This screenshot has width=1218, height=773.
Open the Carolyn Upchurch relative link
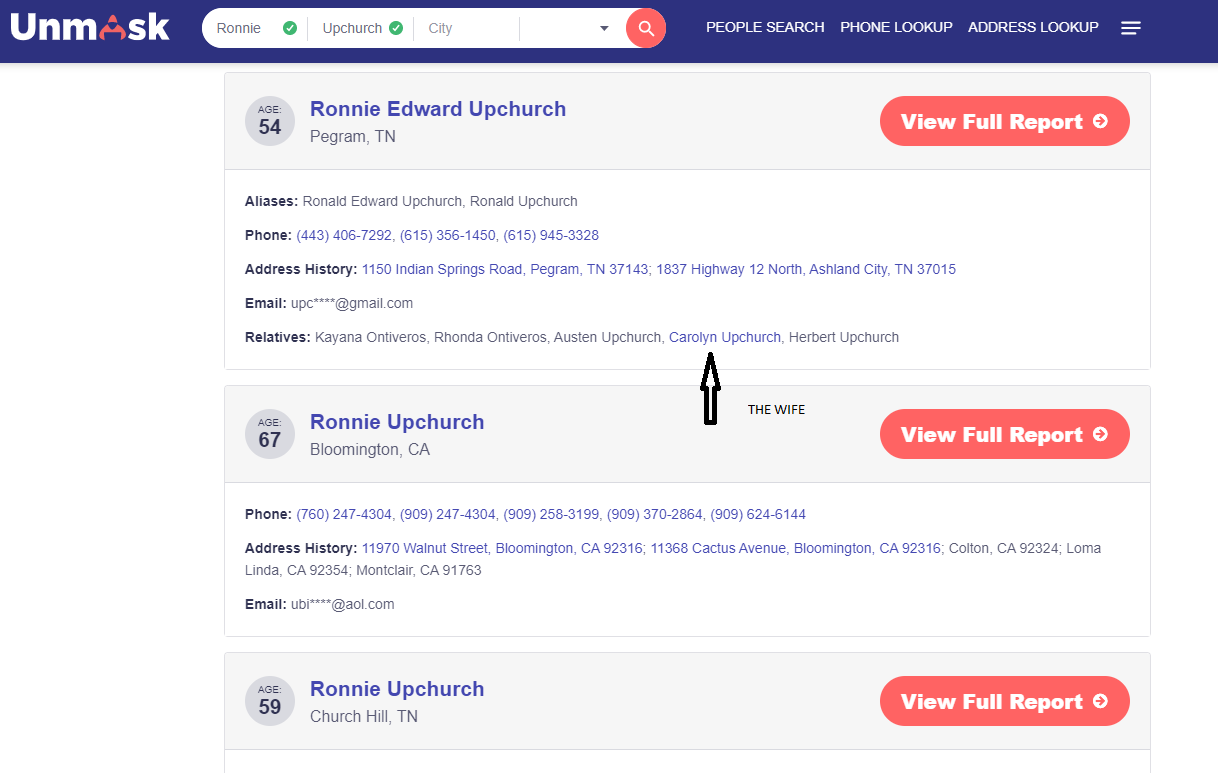pos(724,337)
